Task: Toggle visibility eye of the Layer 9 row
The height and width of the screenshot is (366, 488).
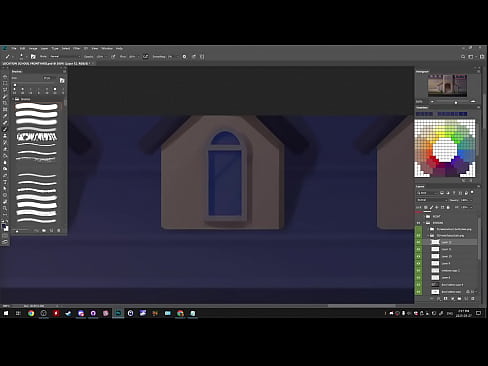Action: coord(418,263)
